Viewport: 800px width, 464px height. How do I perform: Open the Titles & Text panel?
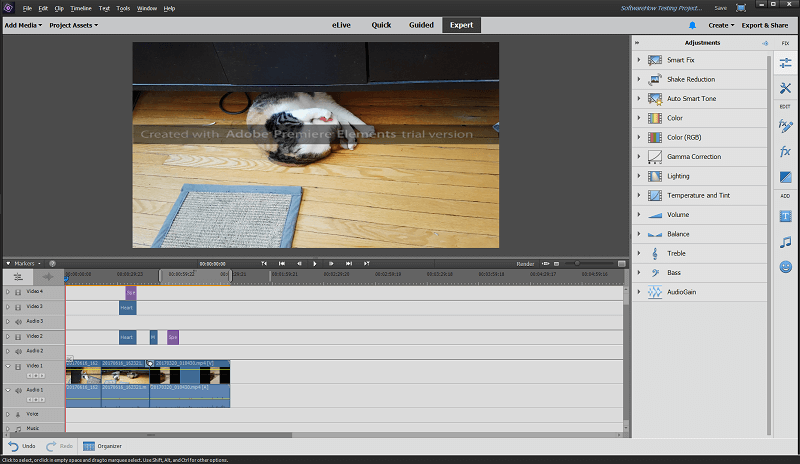(x=785, y=216)
